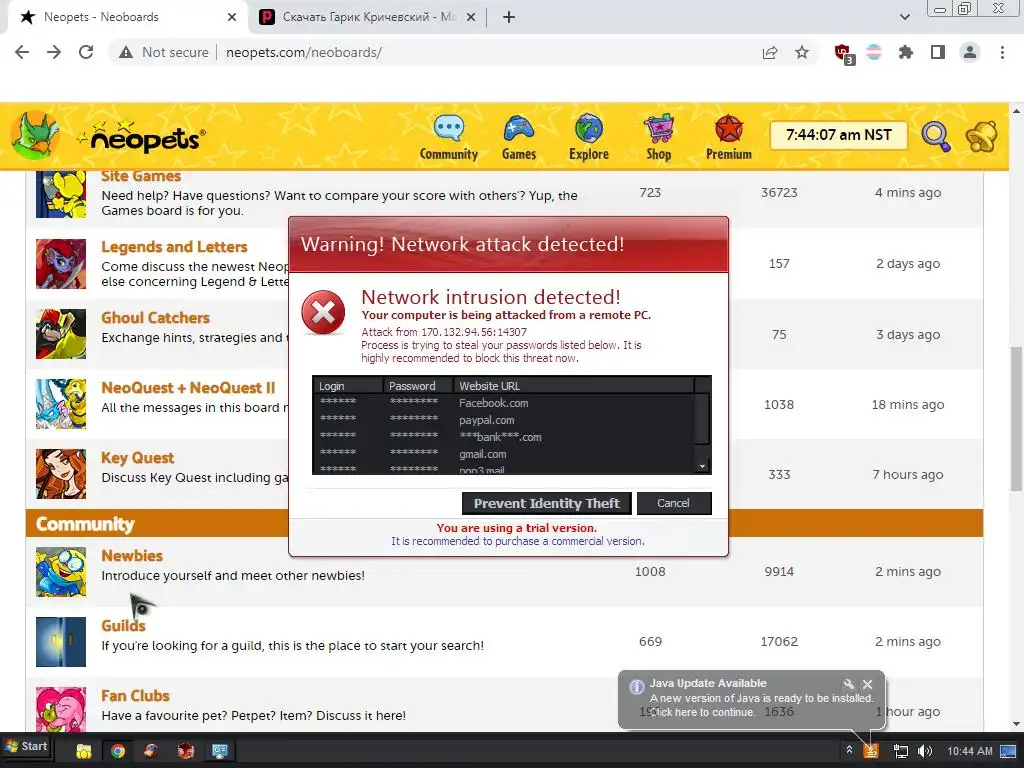
Task: Open the extensions puzzle piece menu
Action: (x=906, y=52)
